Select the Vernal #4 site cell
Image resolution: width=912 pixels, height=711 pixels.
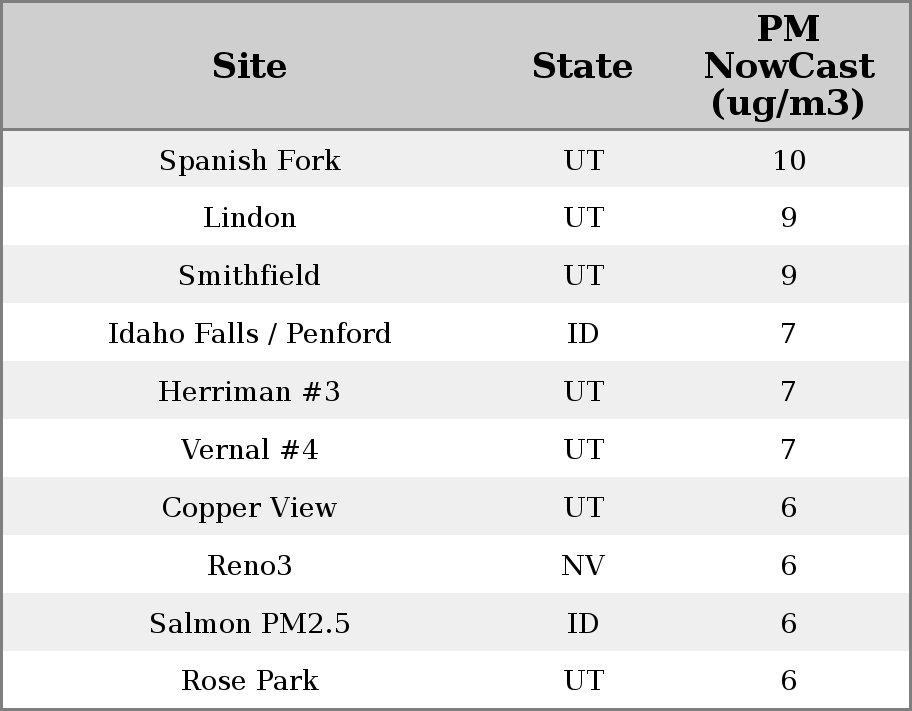250,450
